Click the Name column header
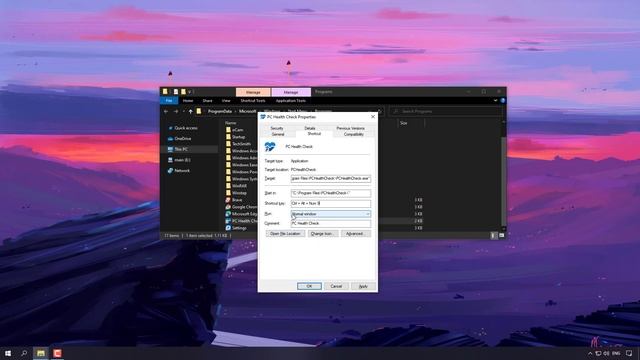640x360 pixels. point(231,123)
